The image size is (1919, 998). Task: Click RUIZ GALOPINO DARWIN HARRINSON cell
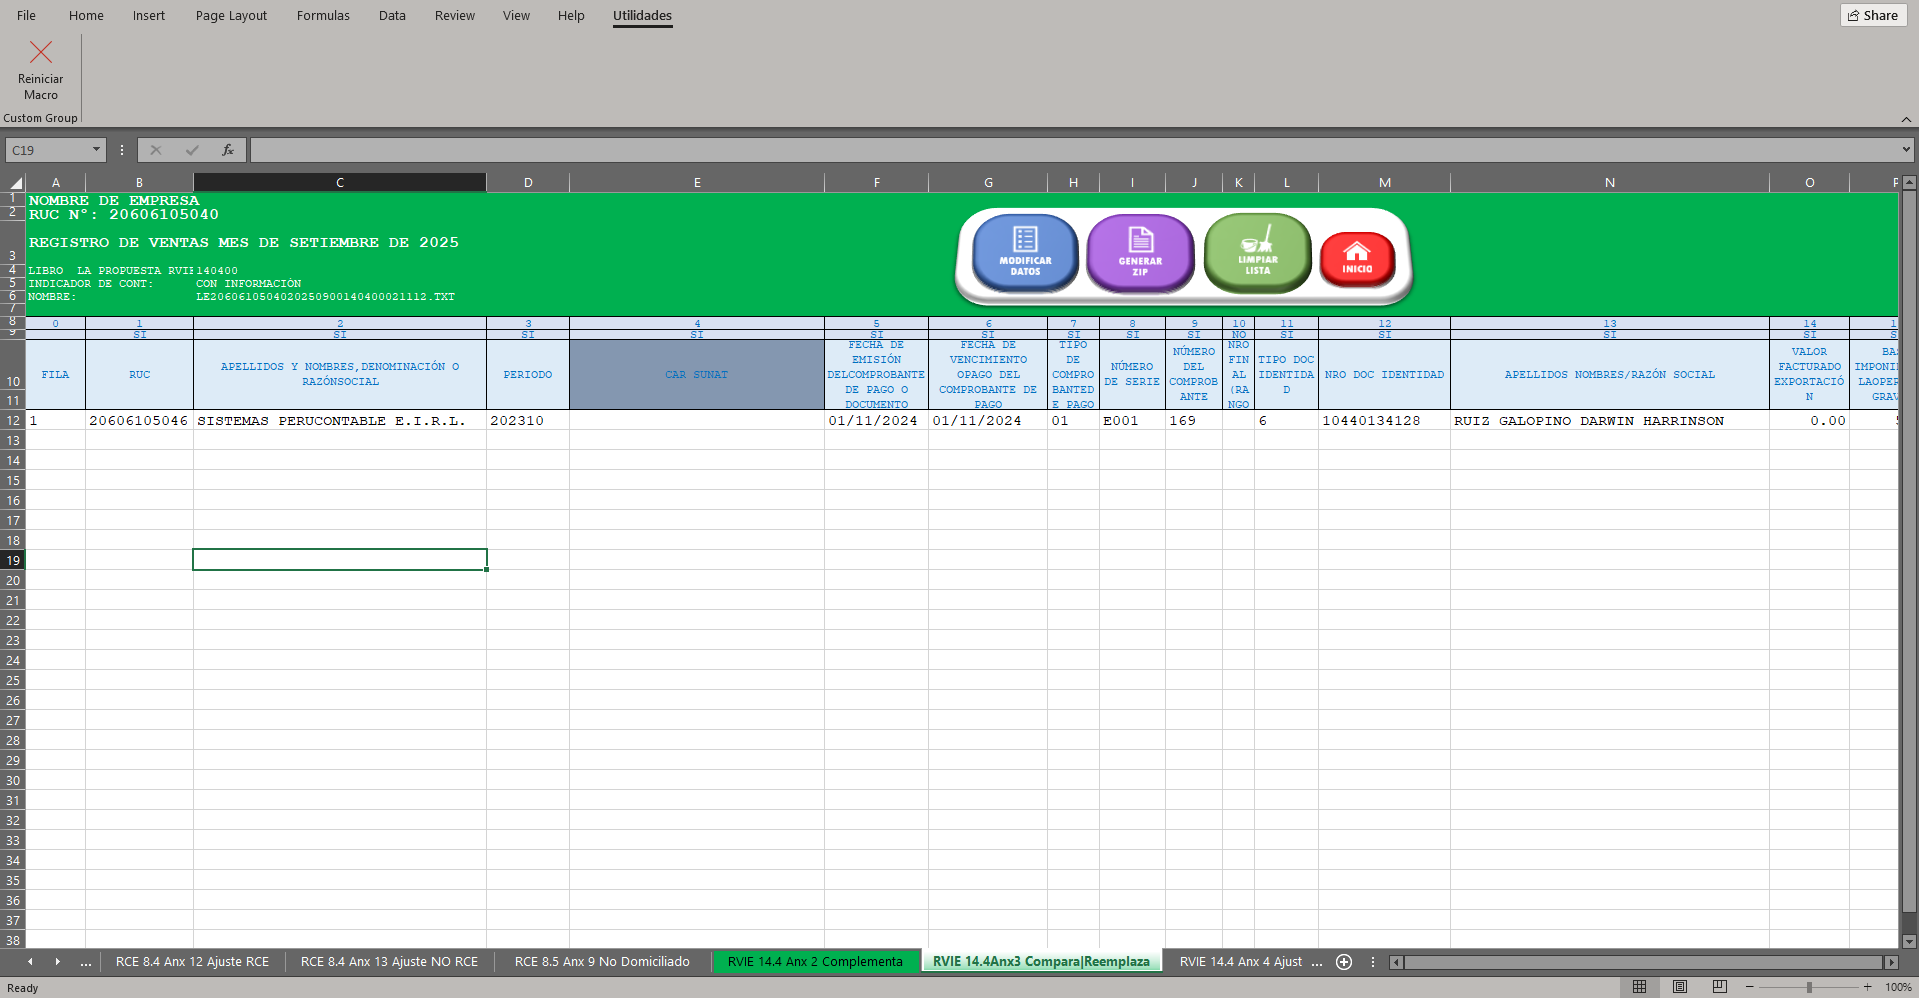coord(1609,420)
